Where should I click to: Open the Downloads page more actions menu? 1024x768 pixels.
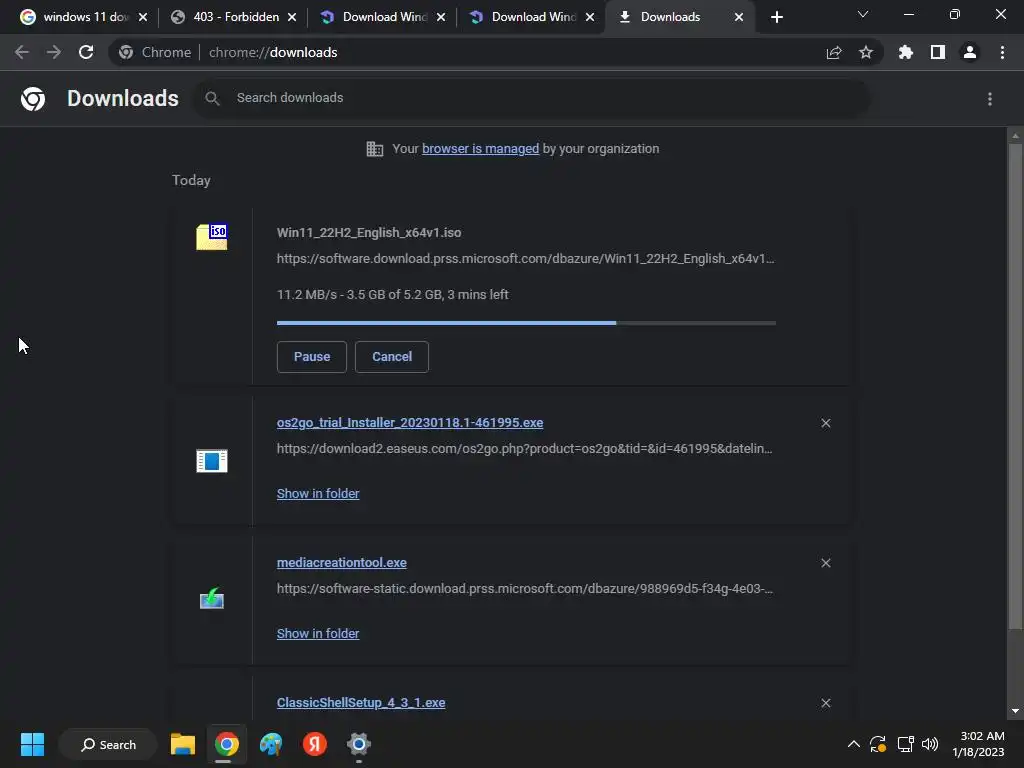990,99
